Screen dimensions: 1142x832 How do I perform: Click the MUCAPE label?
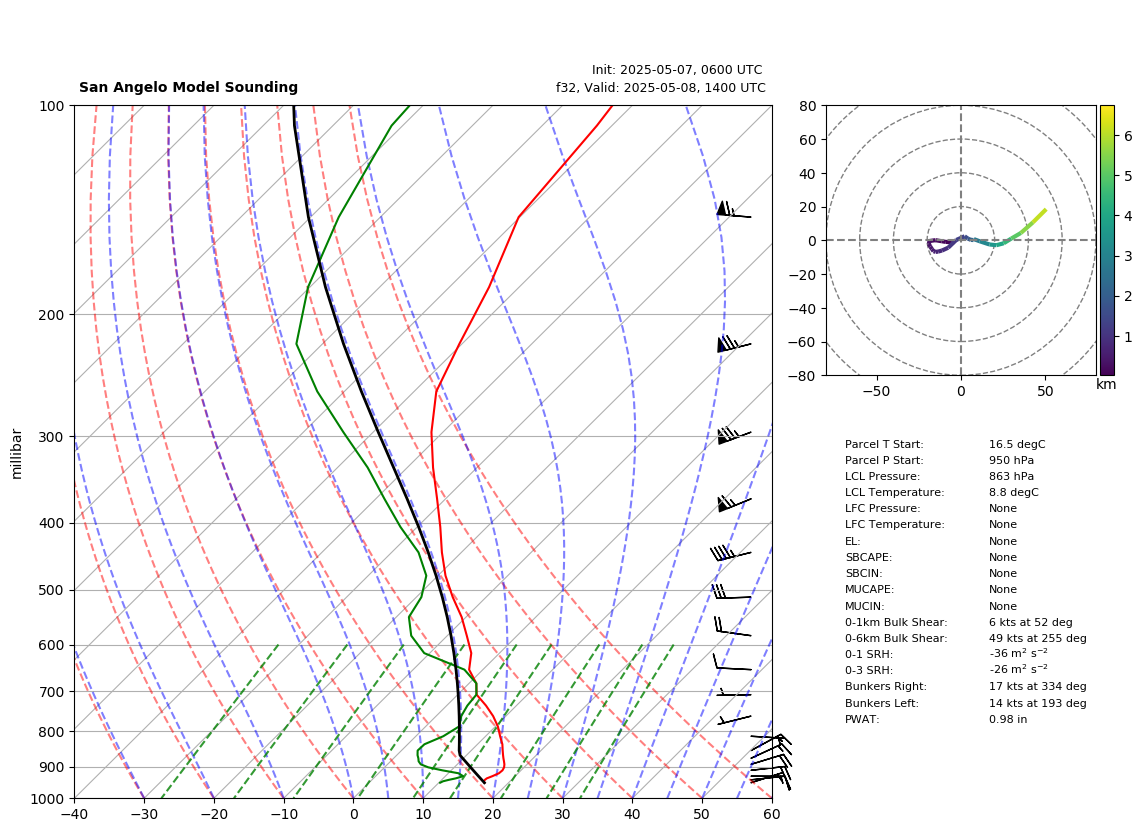pyautogui.click(x=870, y=589)
